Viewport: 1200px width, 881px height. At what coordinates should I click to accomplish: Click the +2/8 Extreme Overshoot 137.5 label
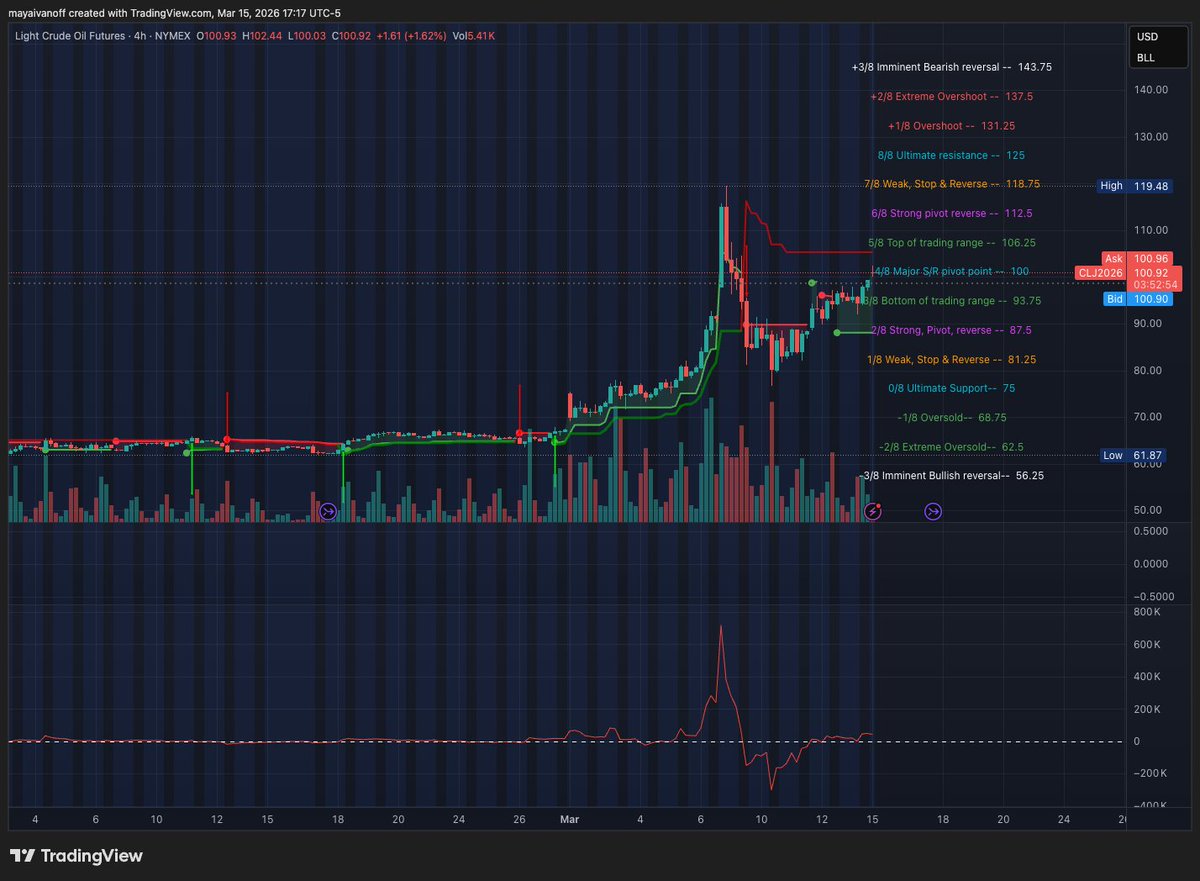point(952,97)
